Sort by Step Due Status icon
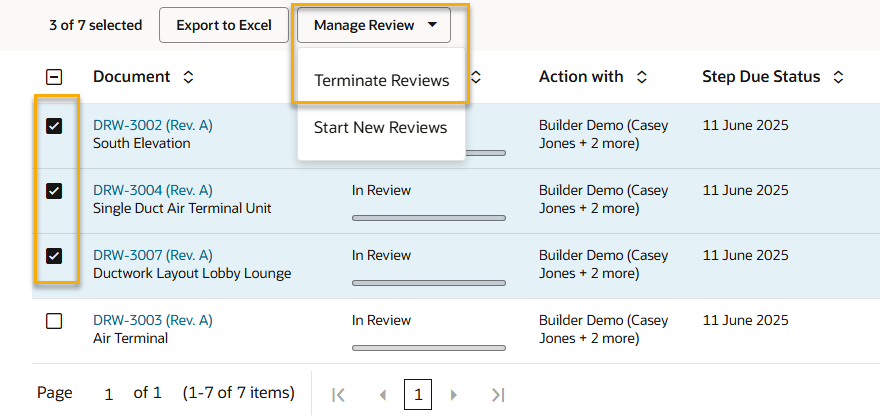The width and height of the screenshot is (880, 420). [x=838, y=77]
